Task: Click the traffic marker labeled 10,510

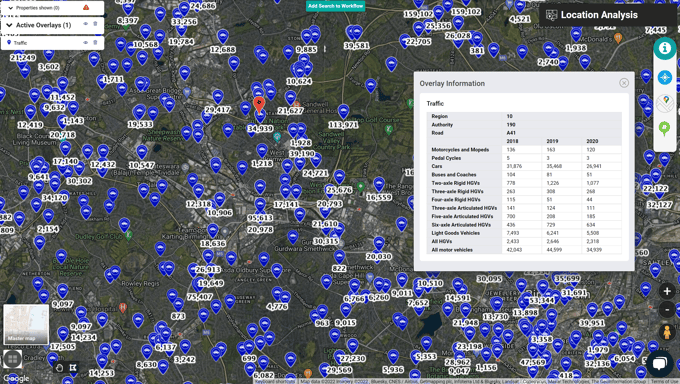Action: coord(430,283)
